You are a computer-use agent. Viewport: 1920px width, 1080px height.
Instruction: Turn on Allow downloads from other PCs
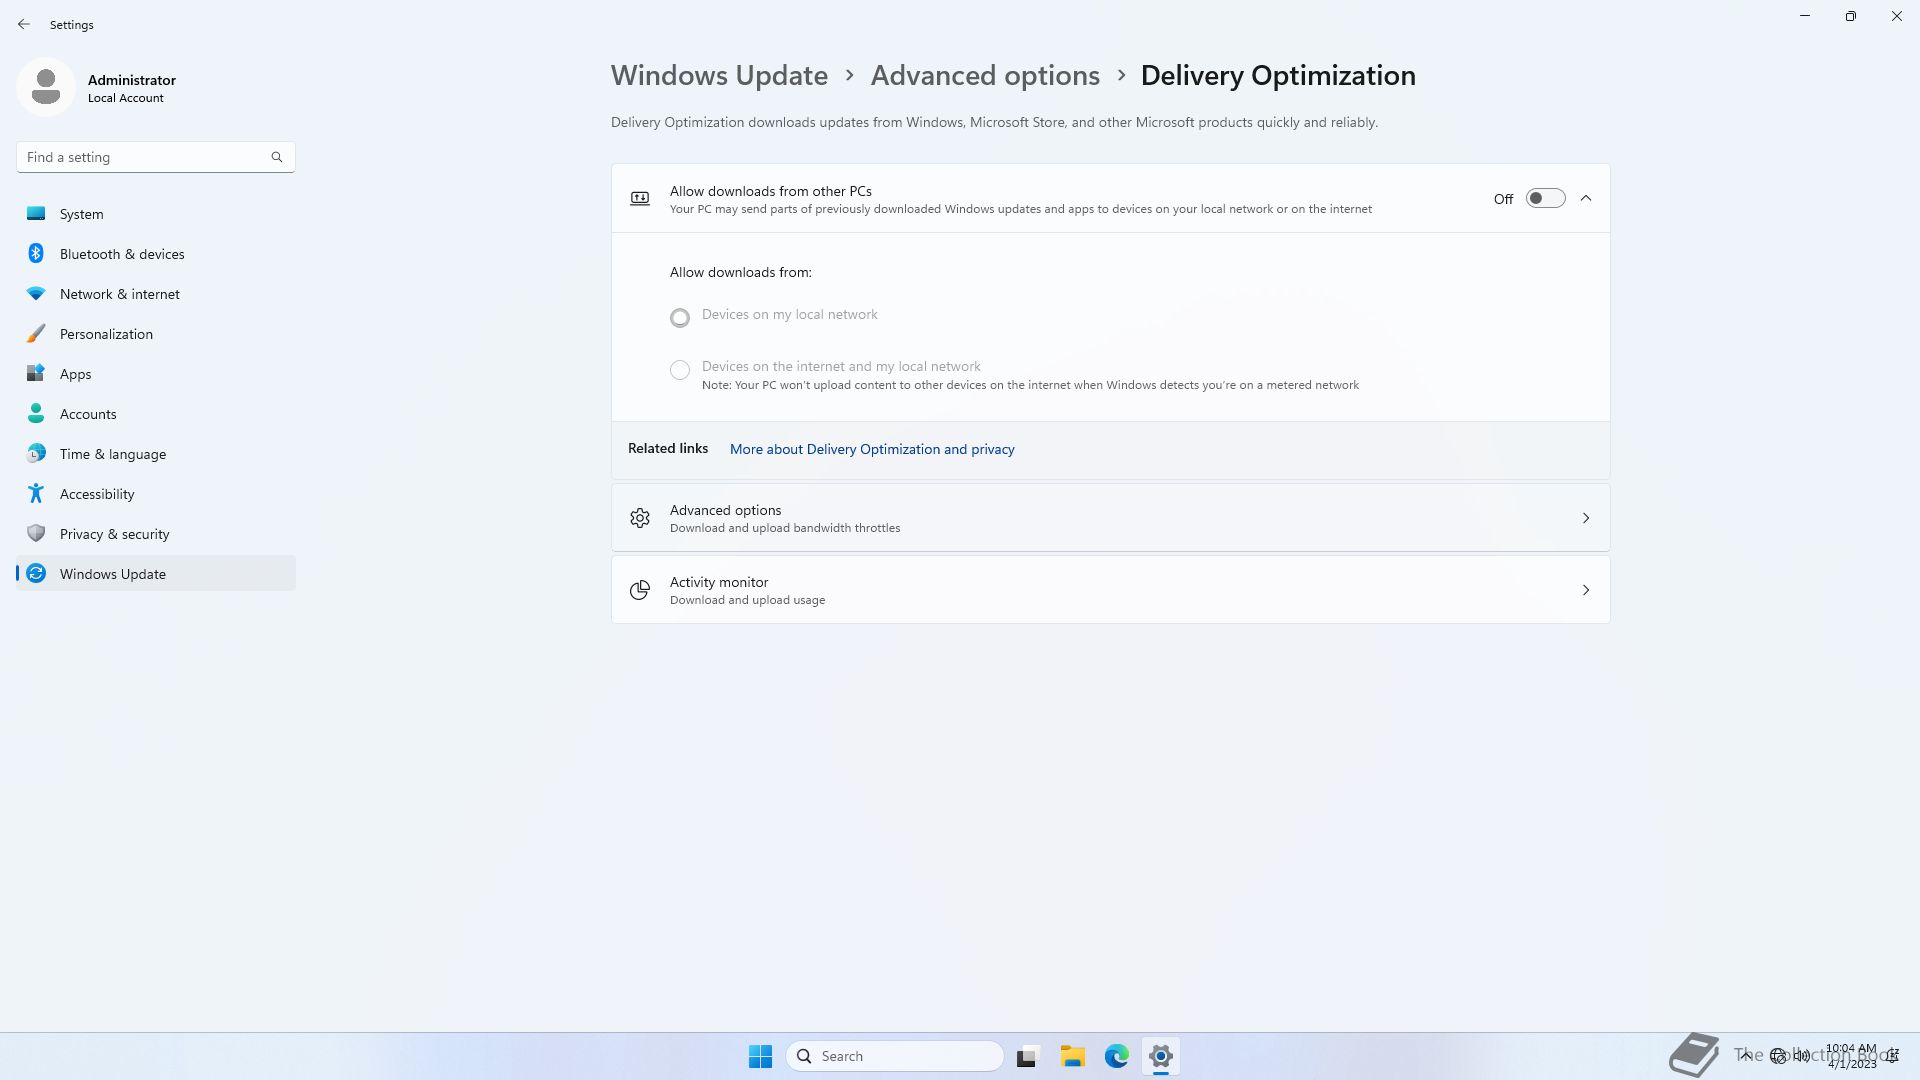(x=1545, y=198)
